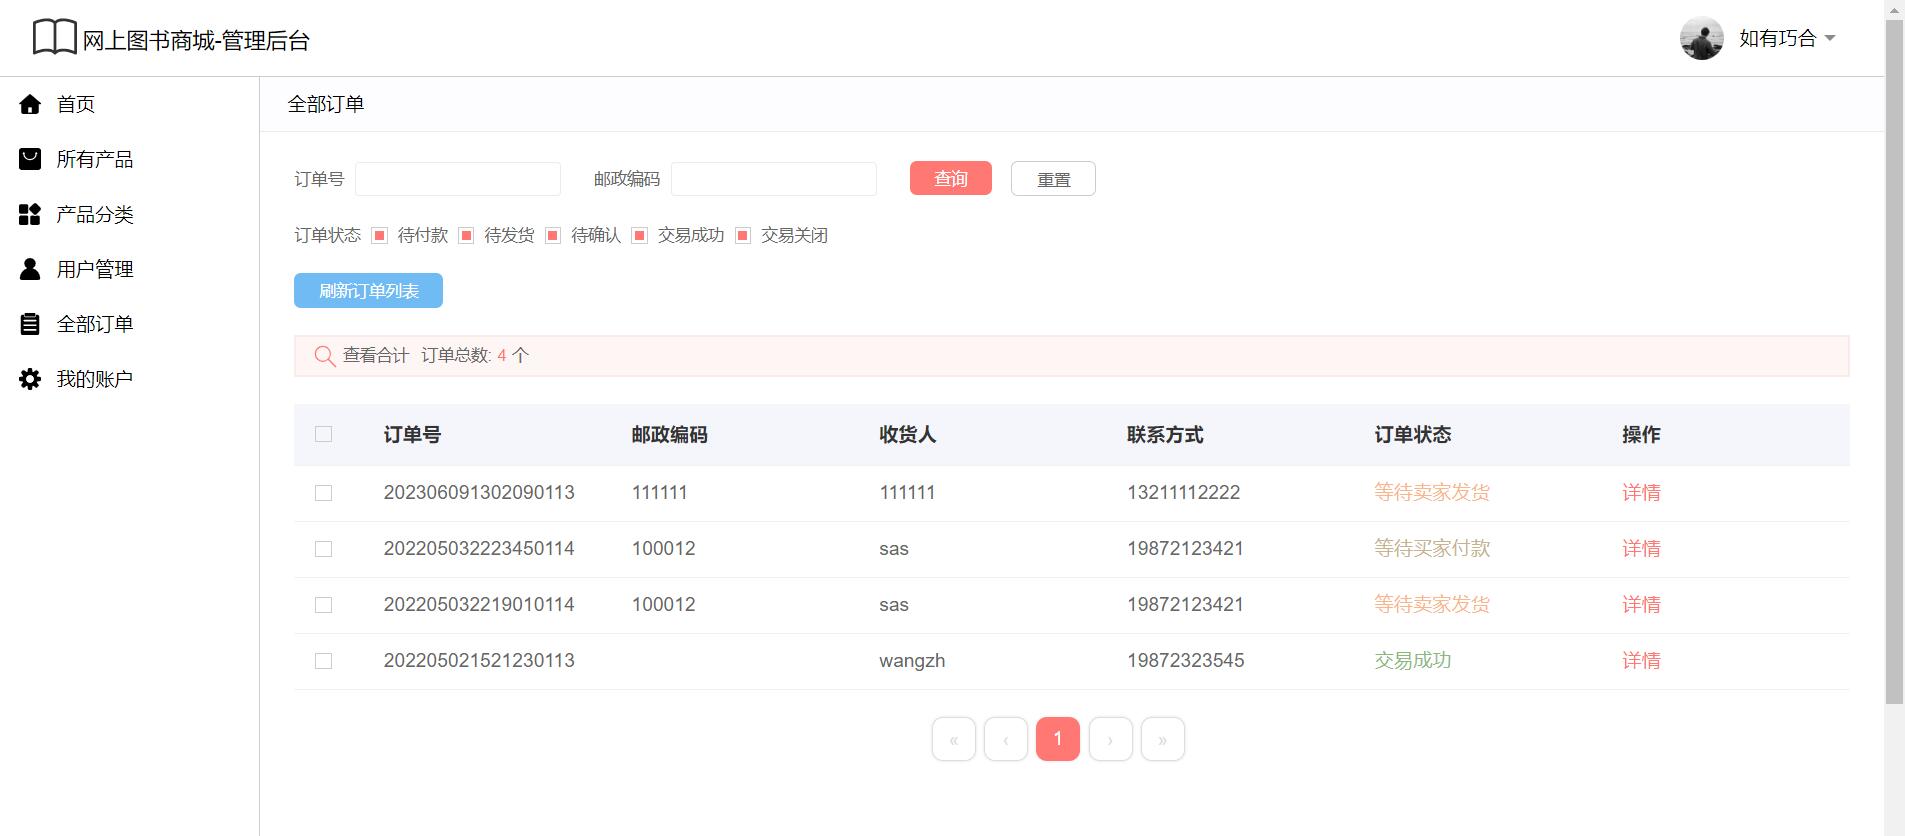Toggle the 待付款 status checkbox
The width and height of the screenshot is (1905, 836).
point(379,235)
